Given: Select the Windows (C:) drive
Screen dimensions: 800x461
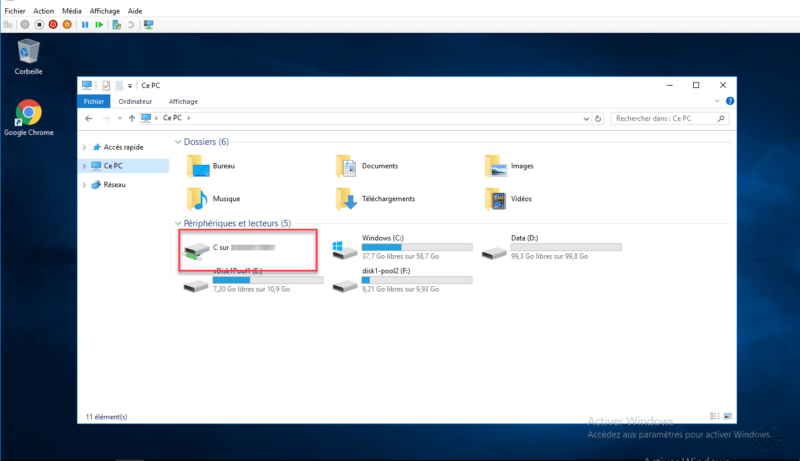Looking at the screenshot, I should pos(402,247).
